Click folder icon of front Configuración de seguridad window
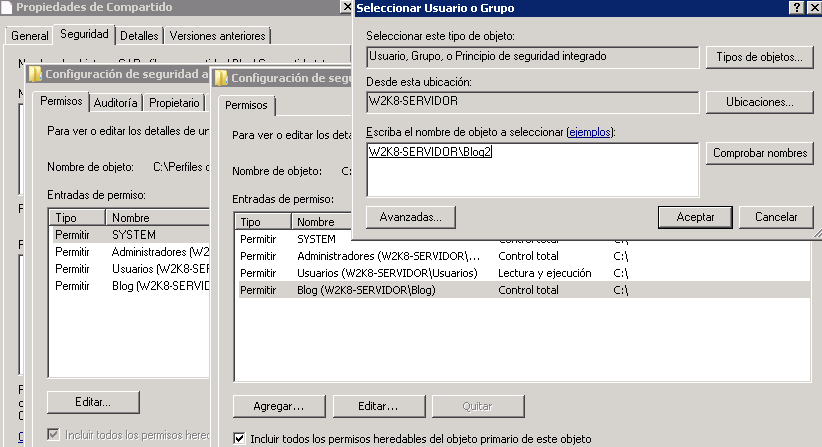Image resolution: width=822 pixels, height=447 pixels. [221, 78]
